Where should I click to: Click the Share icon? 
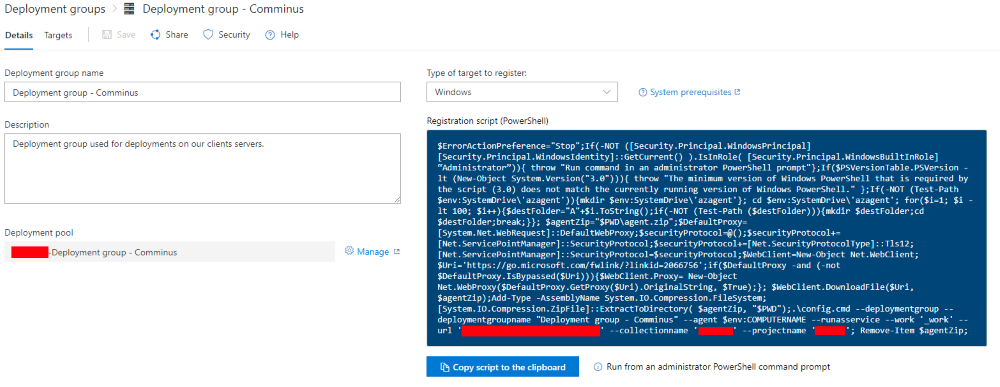155,35
